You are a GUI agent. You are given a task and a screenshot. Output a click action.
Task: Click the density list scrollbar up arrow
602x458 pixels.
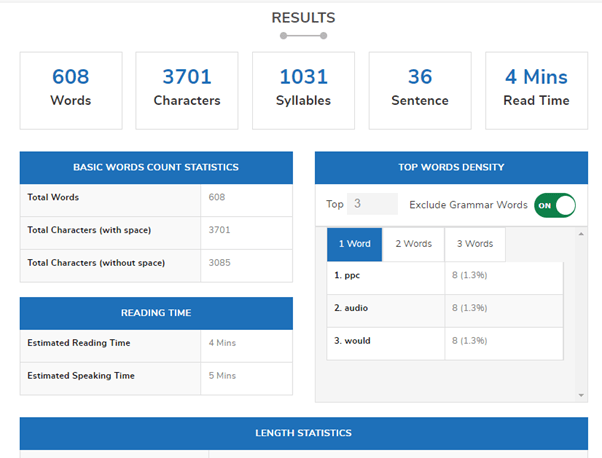(x=582, y=235)
